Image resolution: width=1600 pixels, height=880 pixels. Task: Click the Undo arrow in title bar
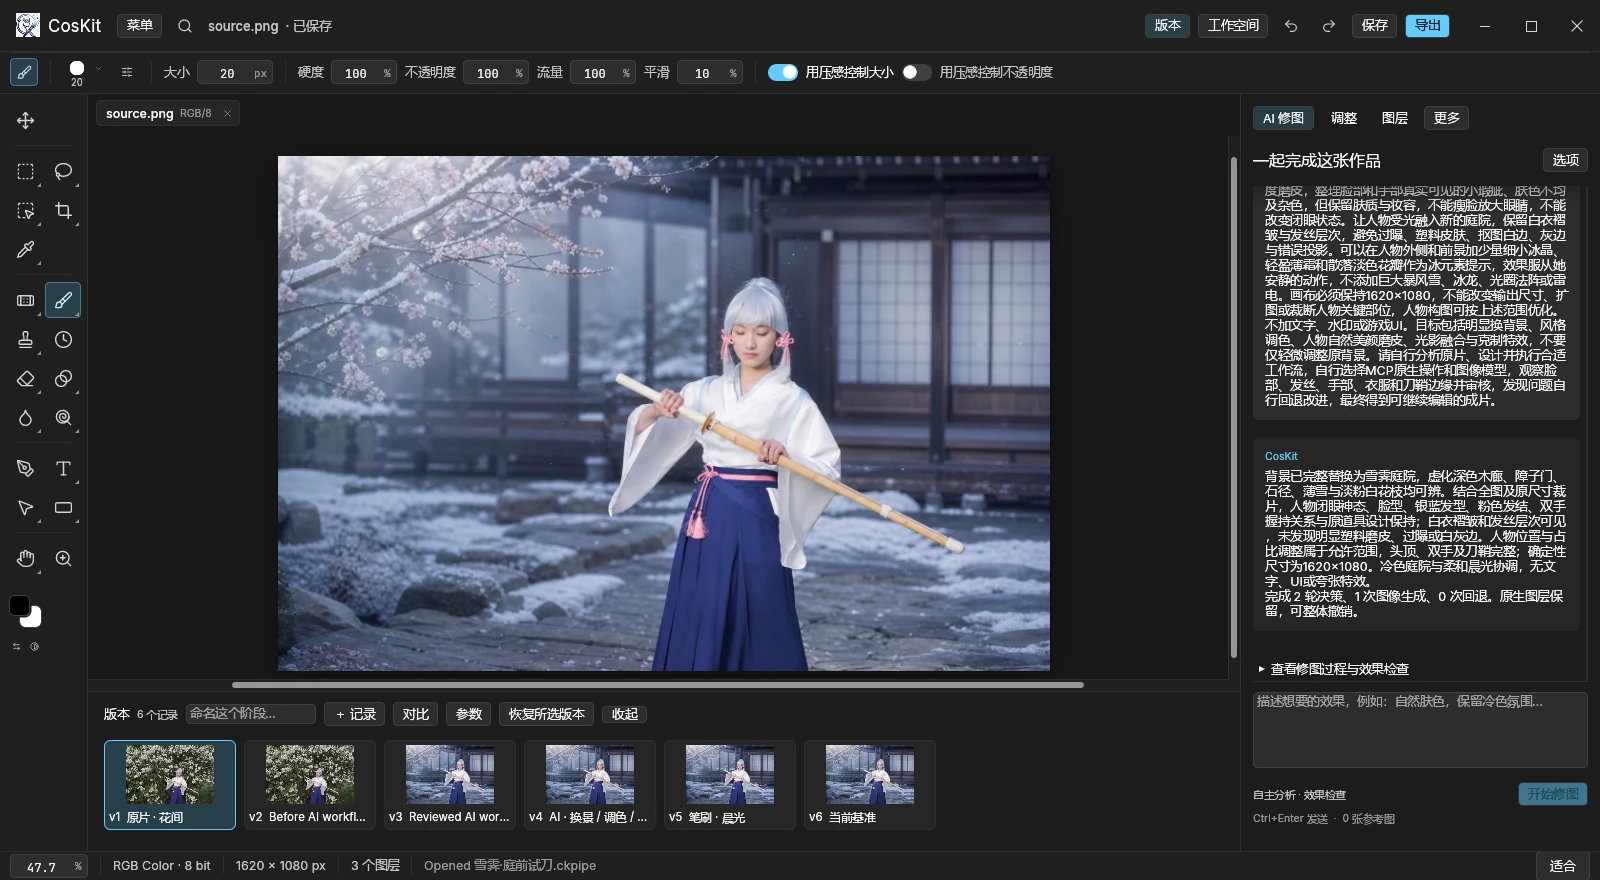pos(1291,26)
